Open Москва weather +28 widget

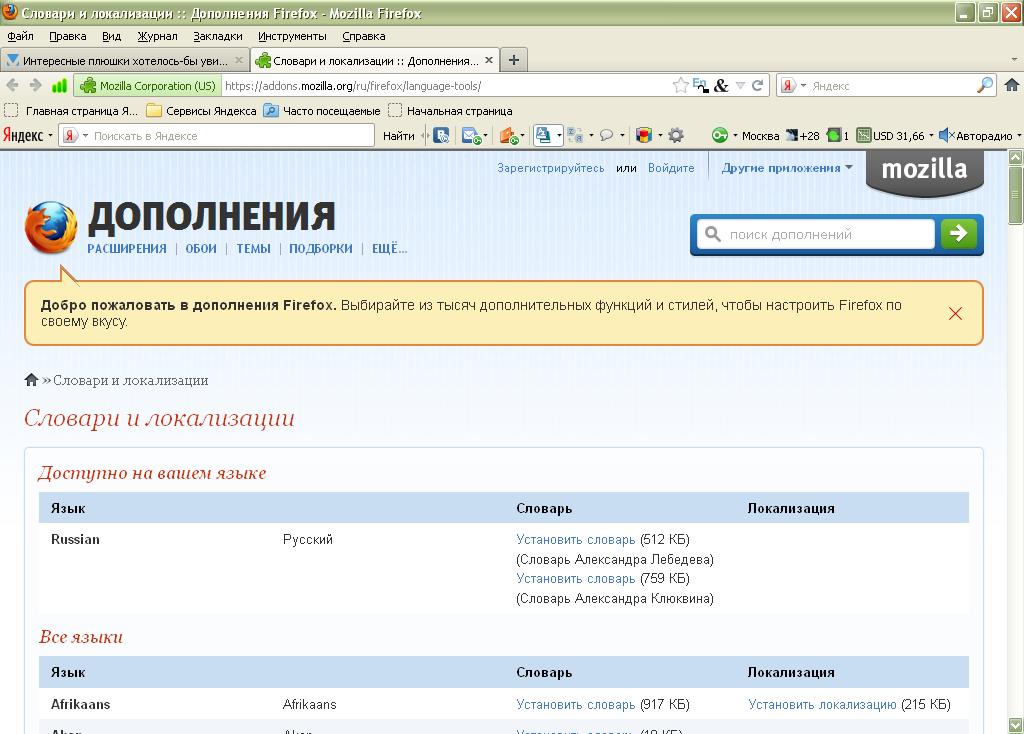tap(780, 136)
